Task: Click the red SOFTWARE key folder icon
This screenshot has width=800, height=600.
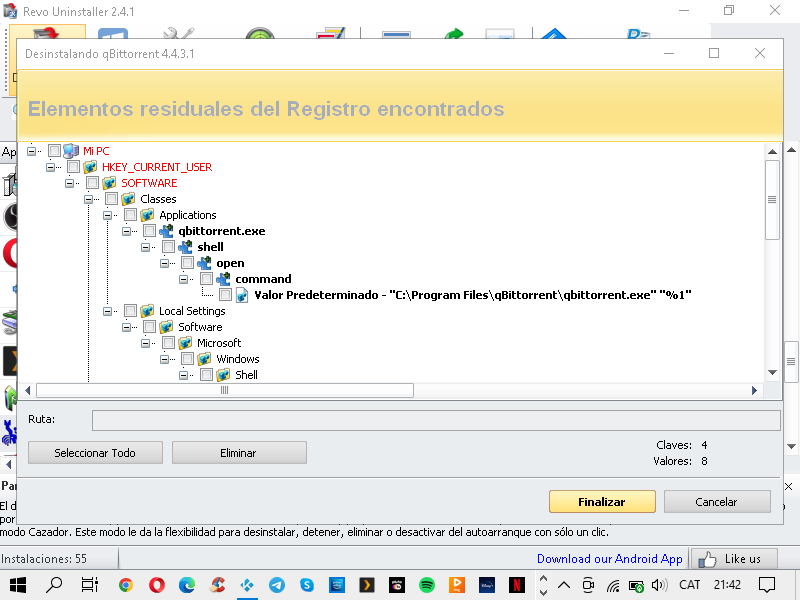Action: (109, 183)
